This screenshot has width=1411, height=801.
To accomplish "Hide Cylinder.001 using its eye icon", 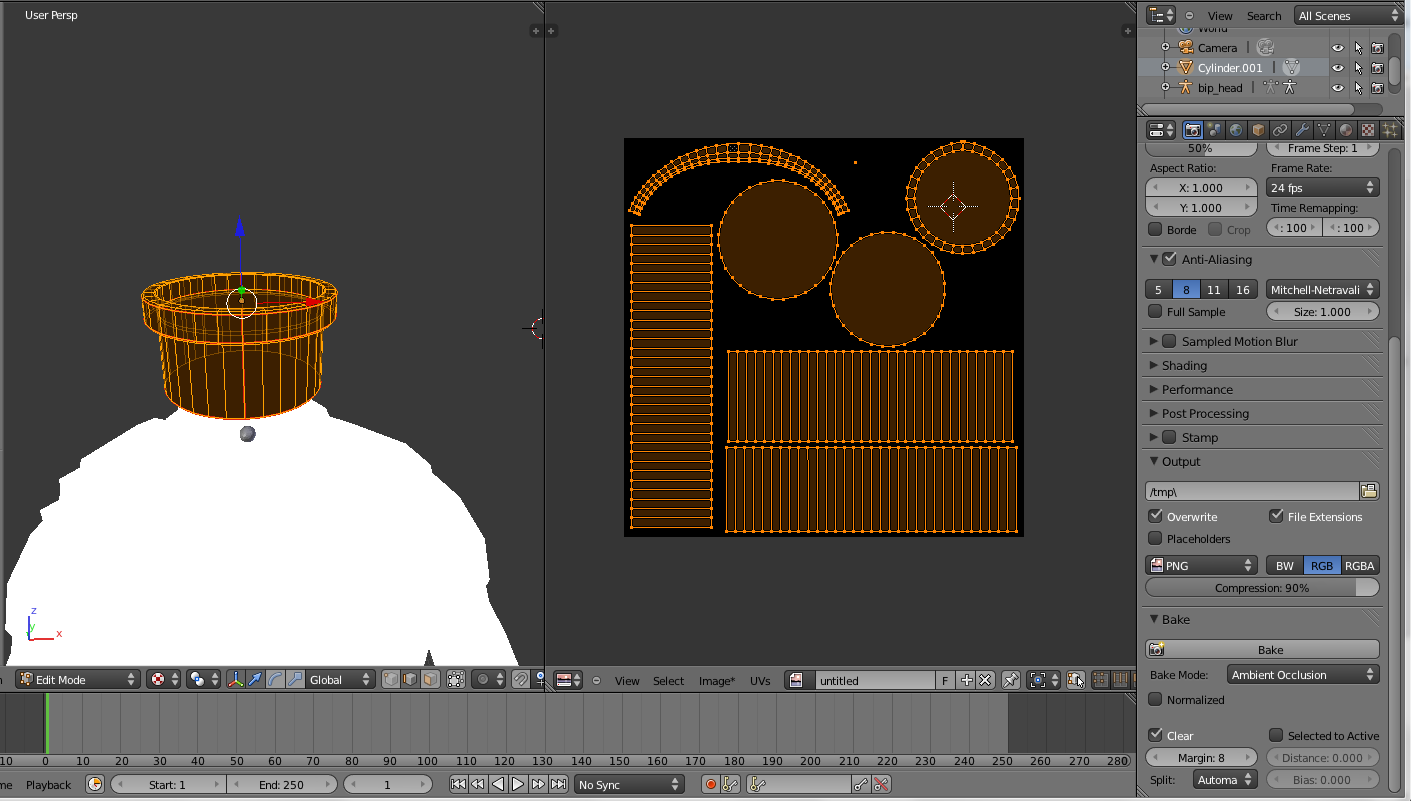I will (1338, 68).
